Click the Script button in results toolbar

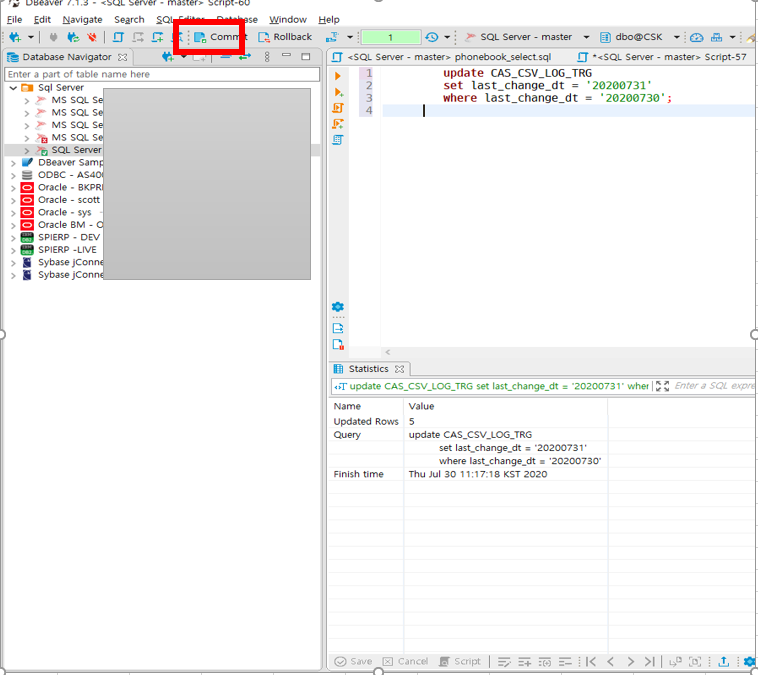(460, 661)
